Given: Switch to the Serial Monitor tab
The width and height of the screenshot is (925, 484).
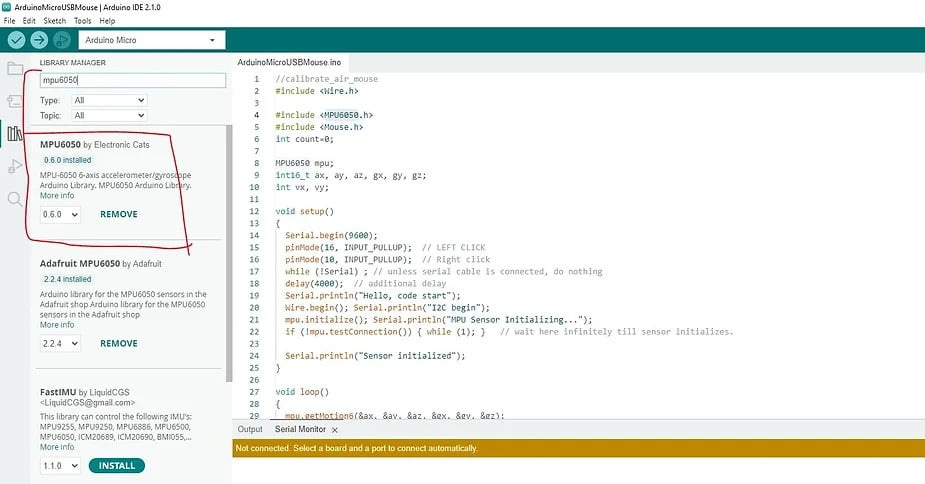Looking at the screenshot, I should point(300,429).
